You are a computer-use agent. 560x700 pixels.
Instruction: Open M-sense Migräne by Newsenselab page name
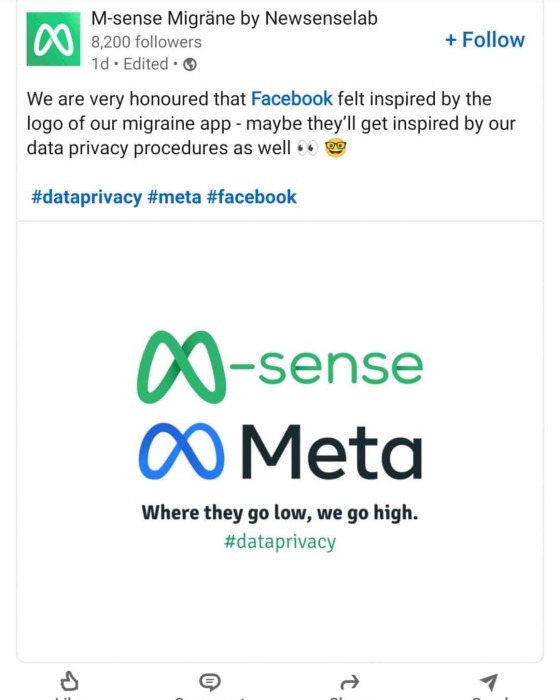(x=234, y=18)
